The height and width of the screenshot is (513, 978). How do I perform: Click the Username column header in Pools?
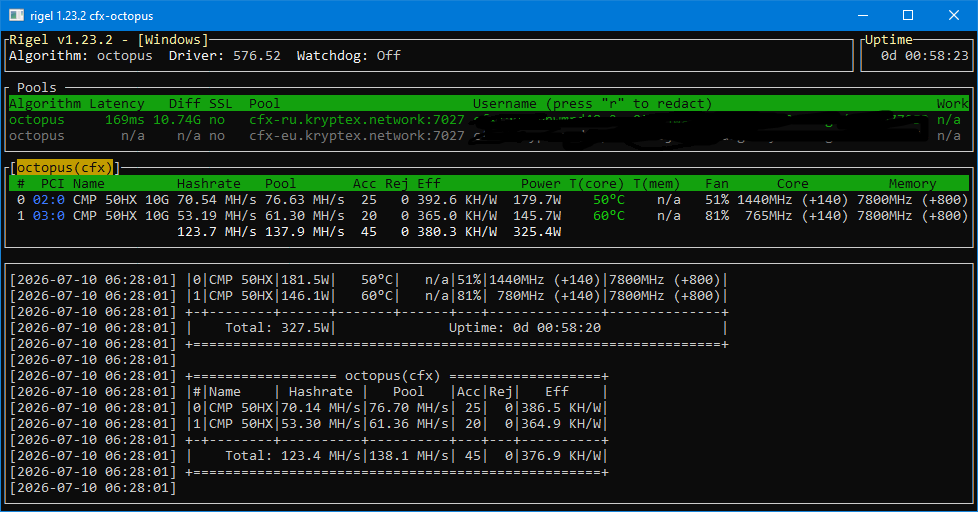(504, 104)
